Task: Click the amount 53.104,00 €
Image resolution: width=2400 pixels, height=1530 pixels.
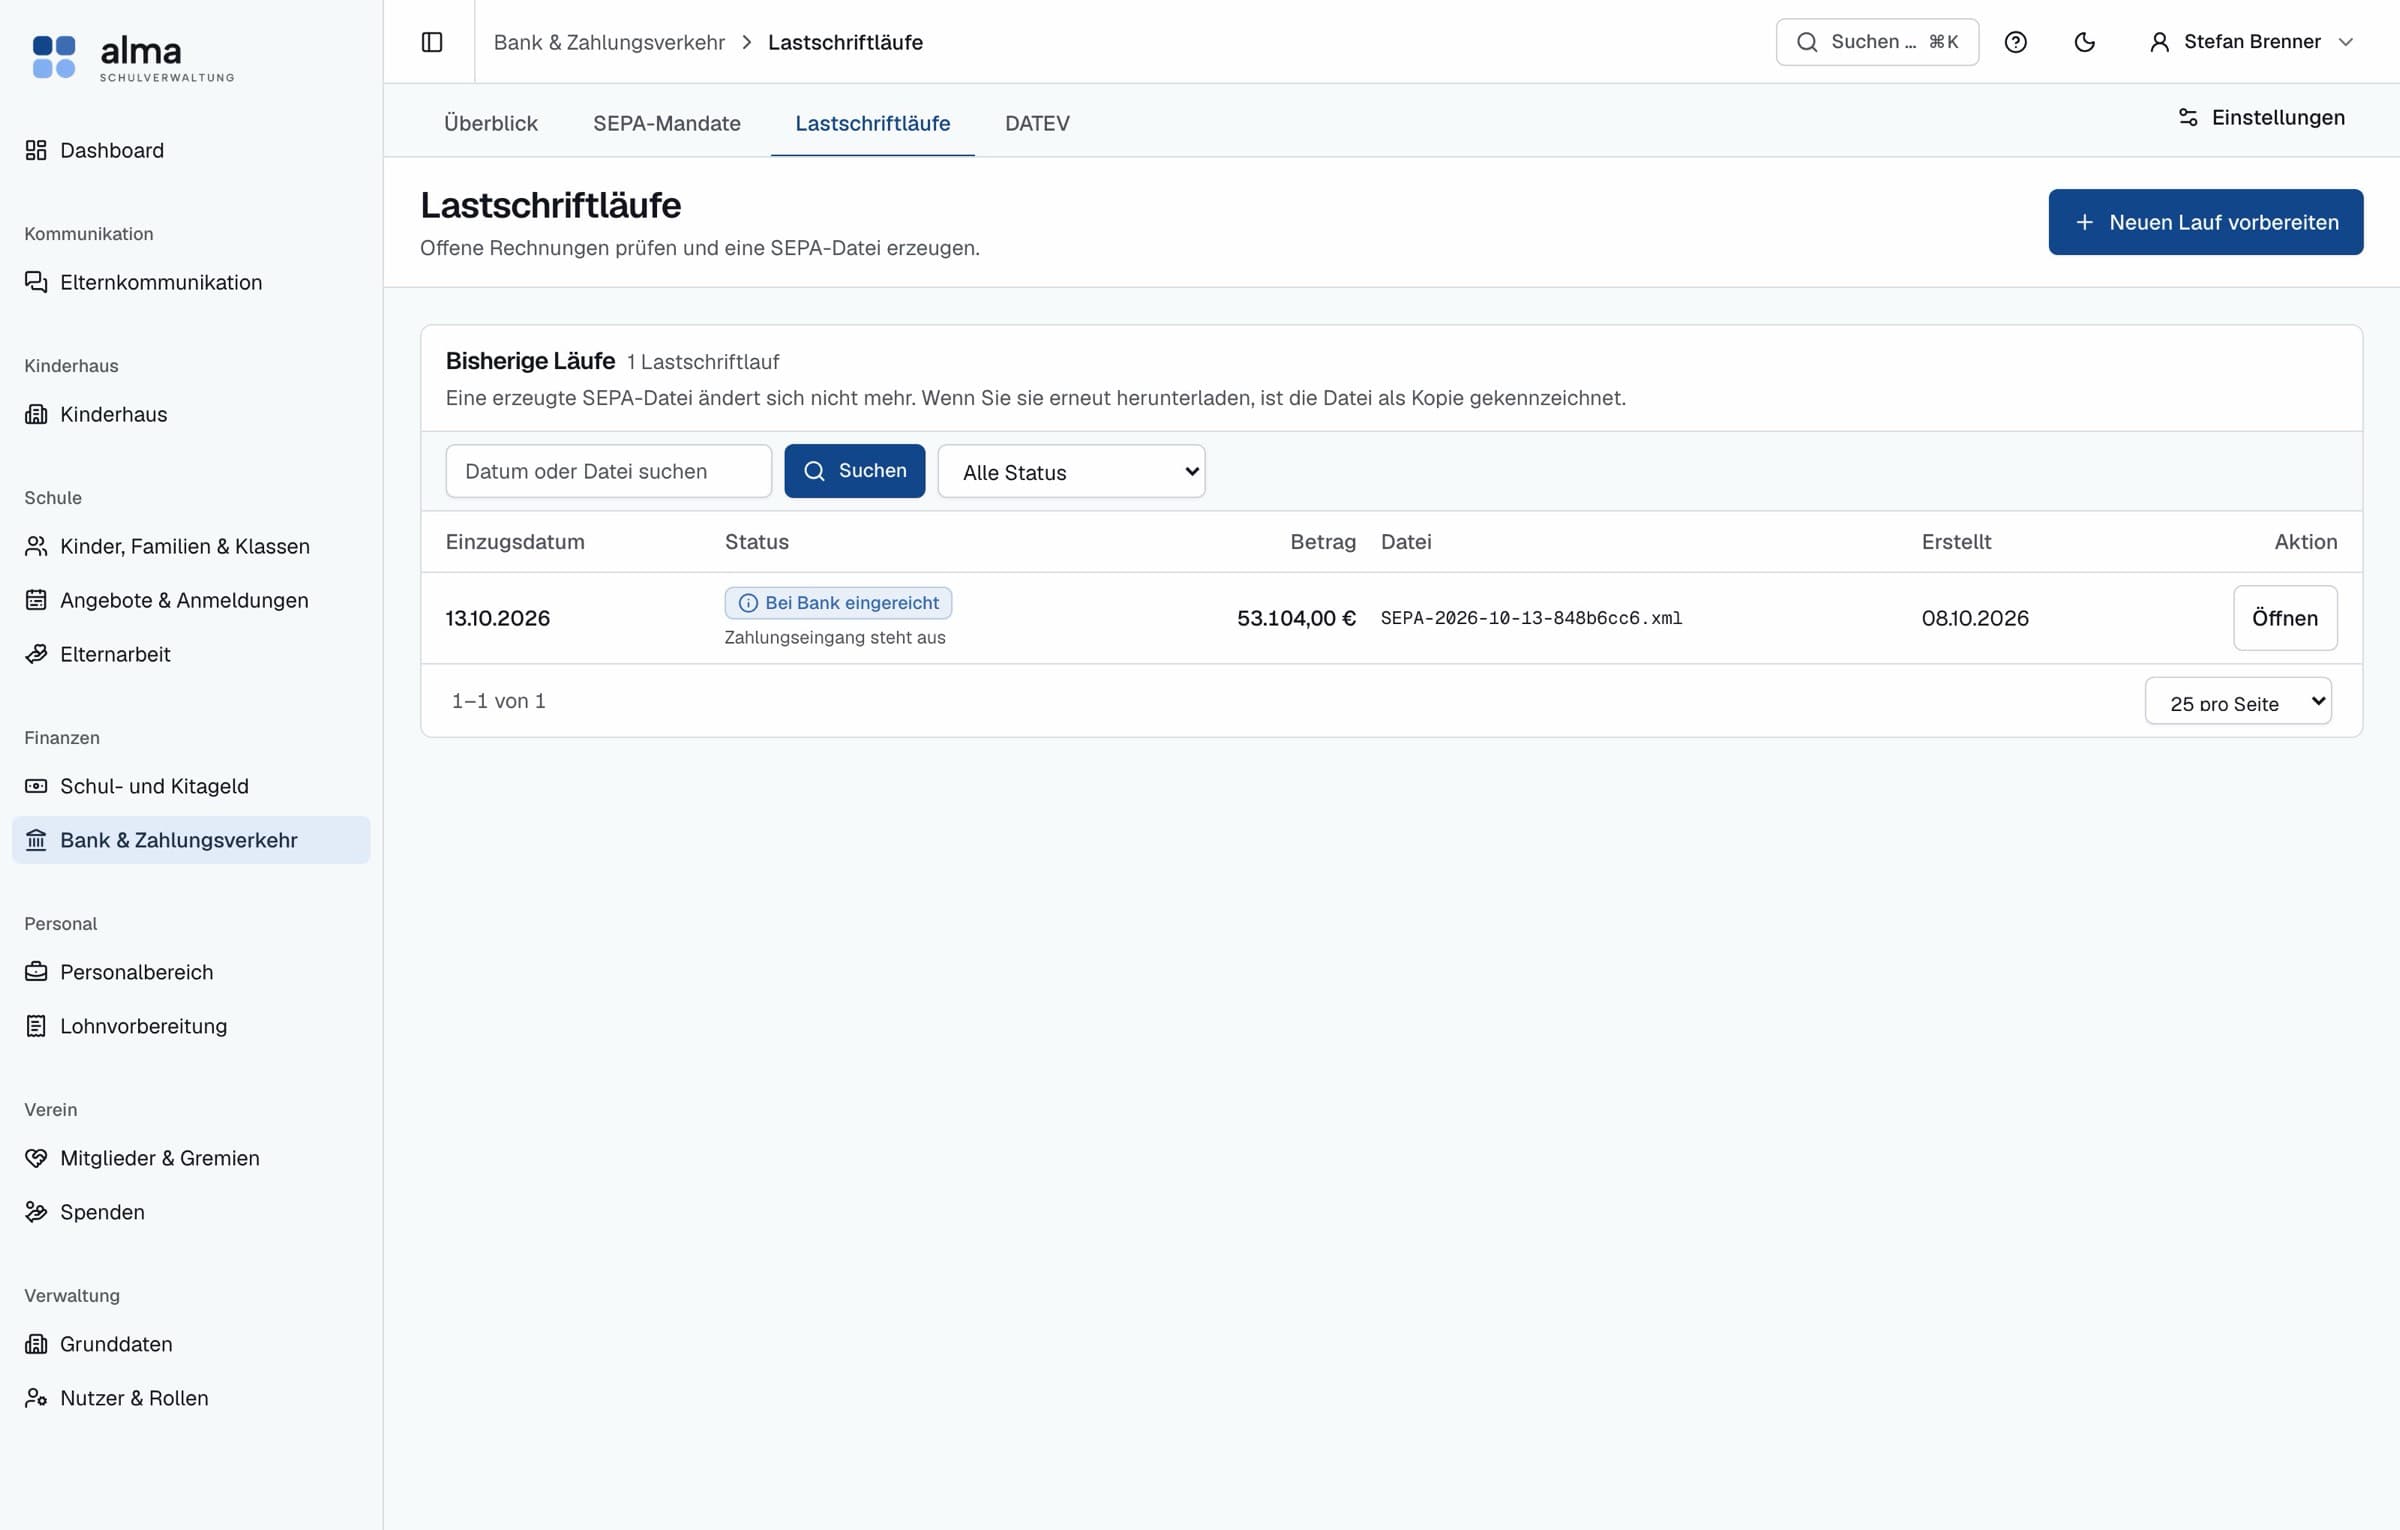Action: click(1296, 618)
